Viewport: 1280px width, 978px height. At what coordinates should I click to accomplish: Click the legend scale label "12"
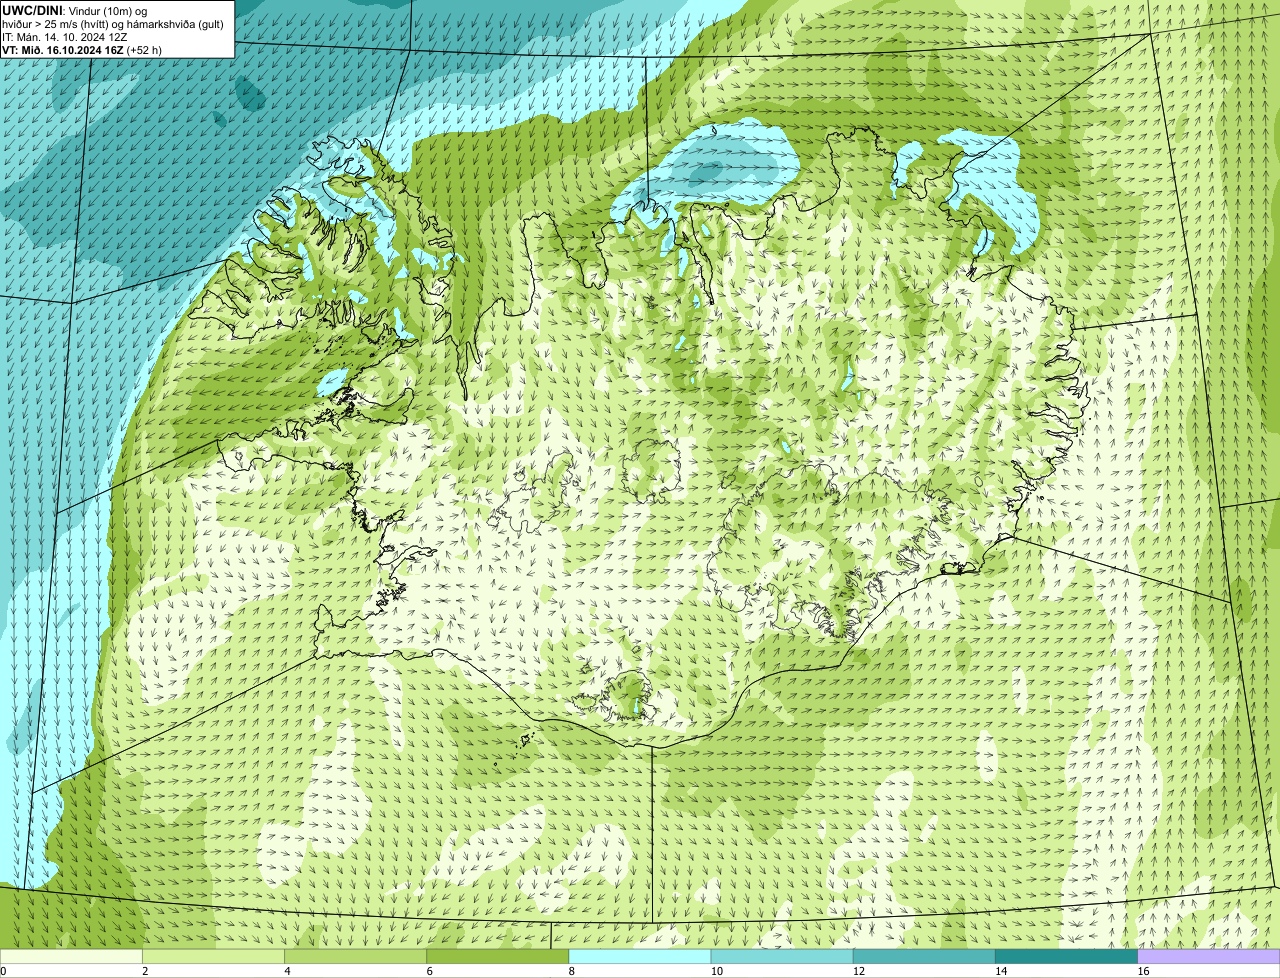click(859, 971)
